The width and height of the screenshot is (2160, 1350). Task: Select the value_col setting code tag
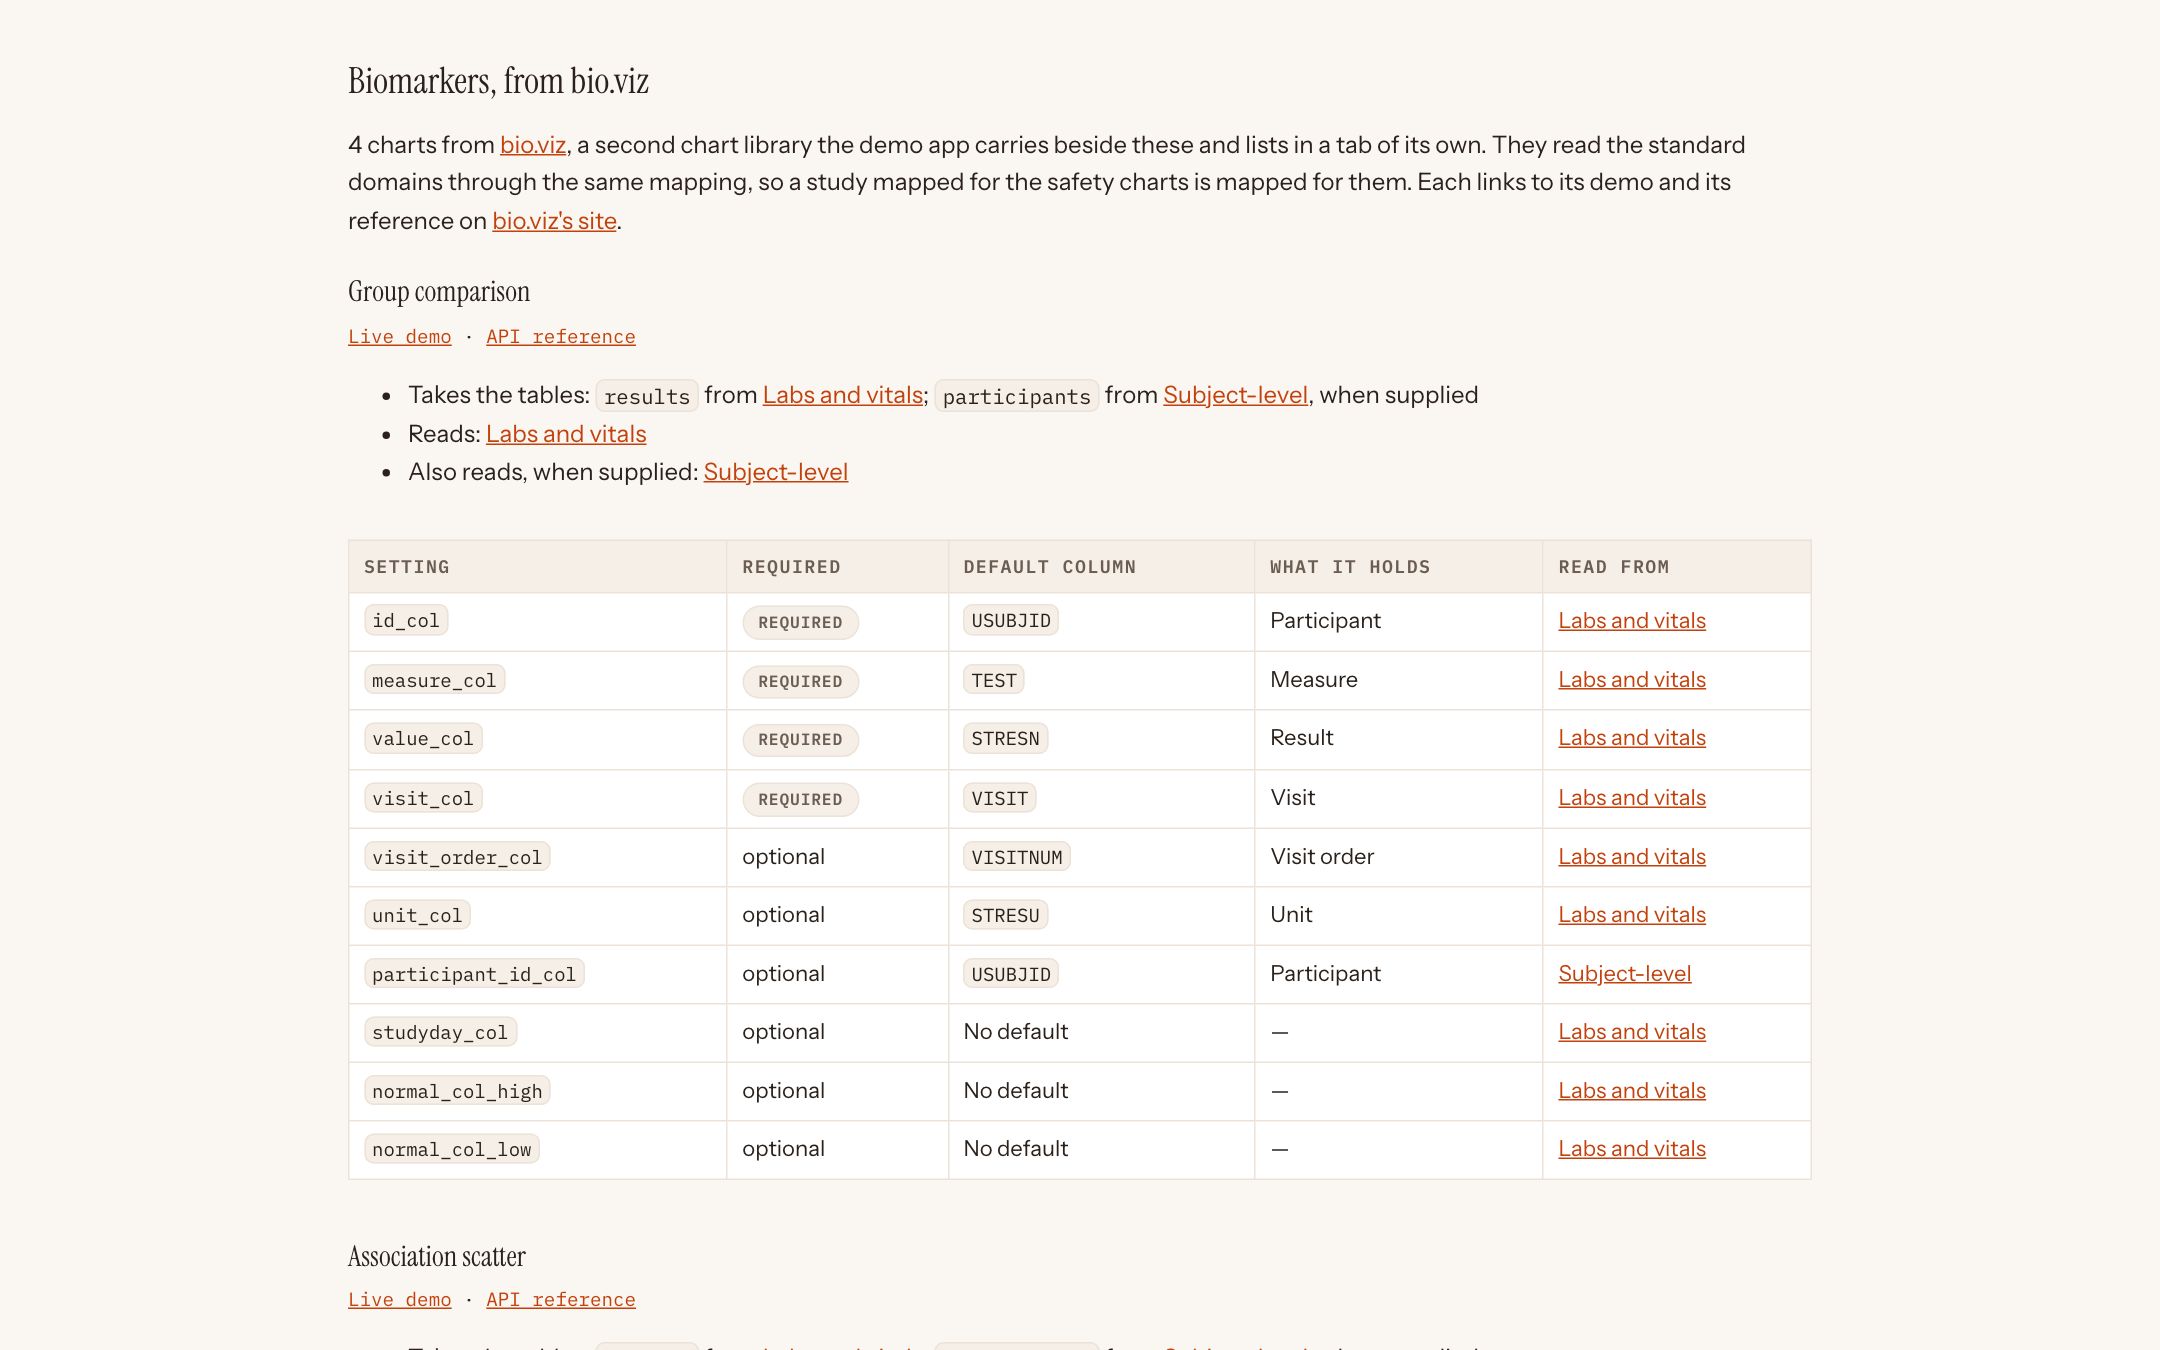pos(423,739)
